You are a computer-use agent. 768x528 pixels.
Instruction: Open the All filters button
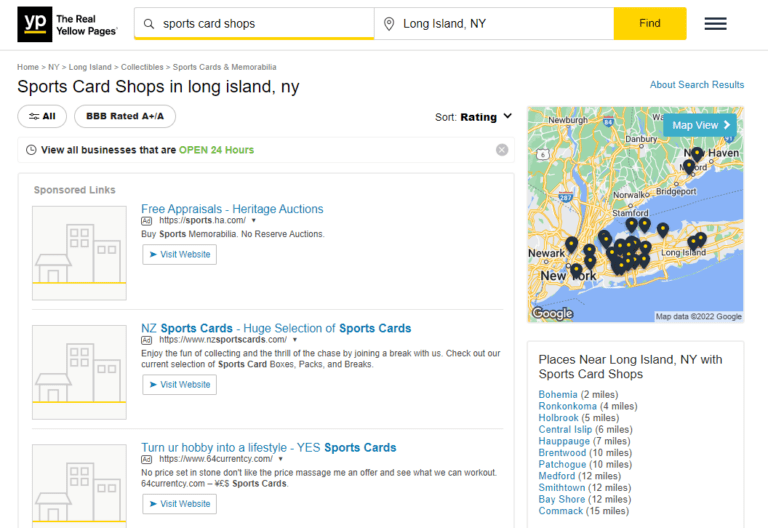click(42, 117)
